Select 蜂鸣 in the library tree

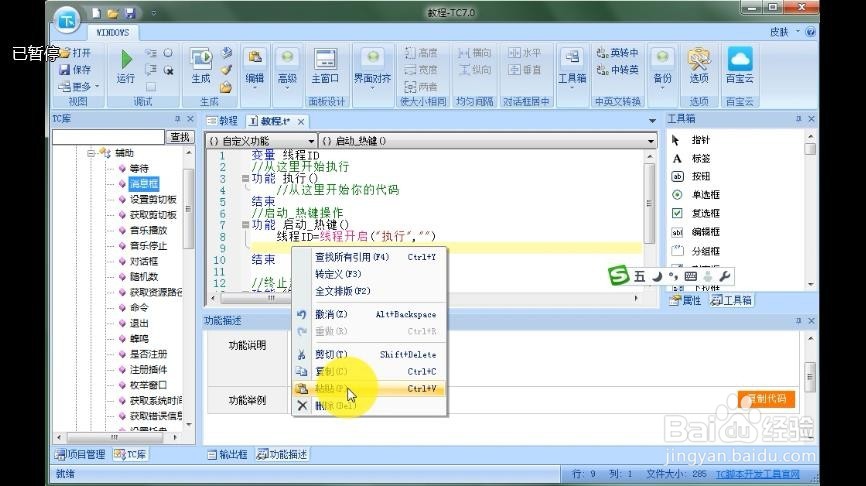pos(139,339)
